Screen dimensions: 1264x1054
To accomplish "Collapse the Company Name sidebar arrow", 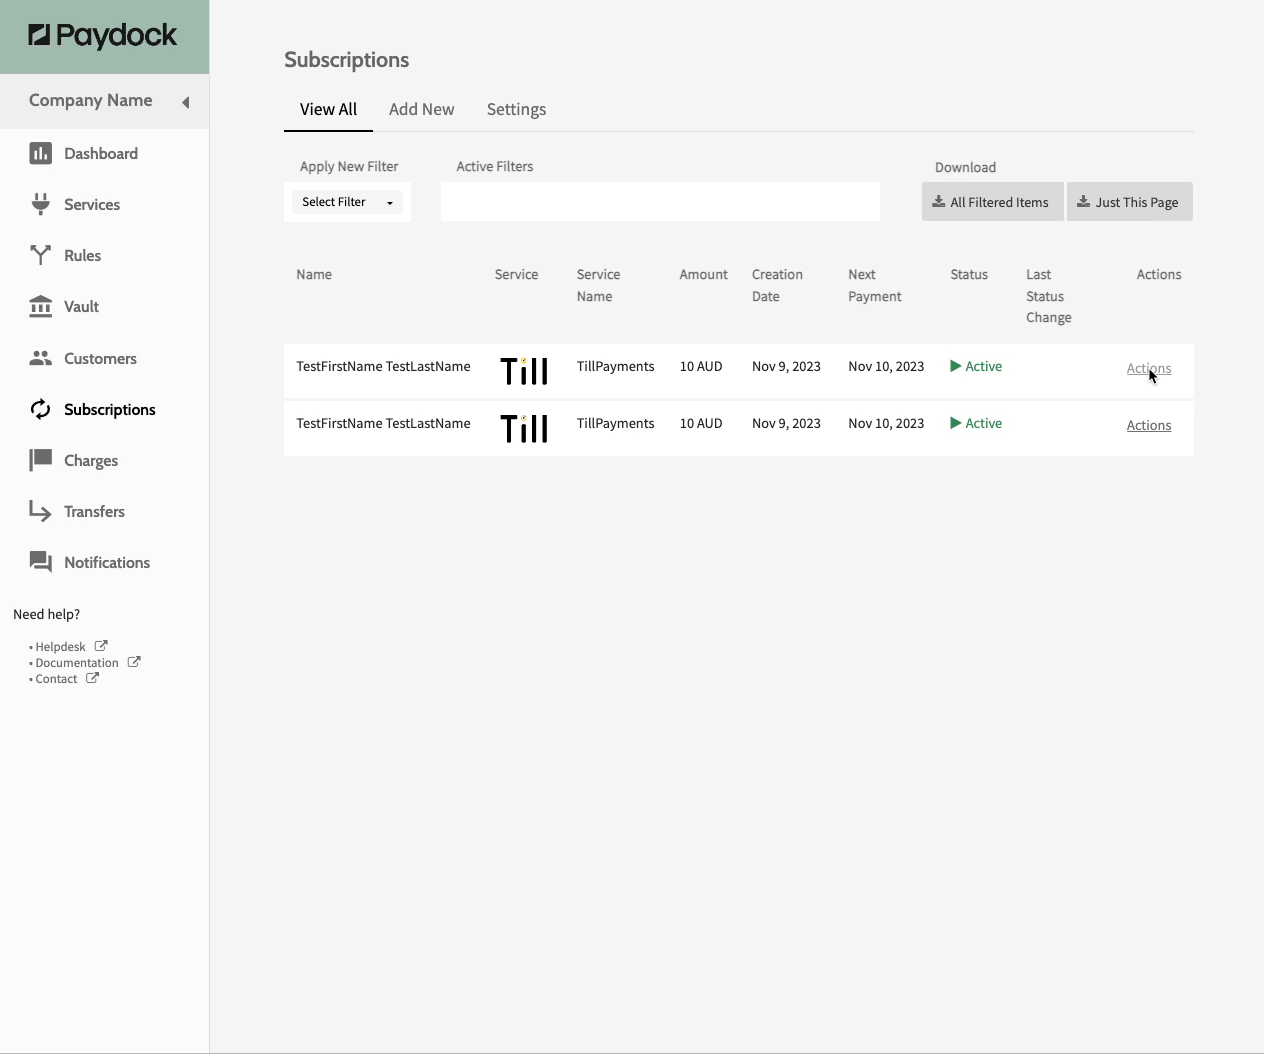I will (185, 102).
